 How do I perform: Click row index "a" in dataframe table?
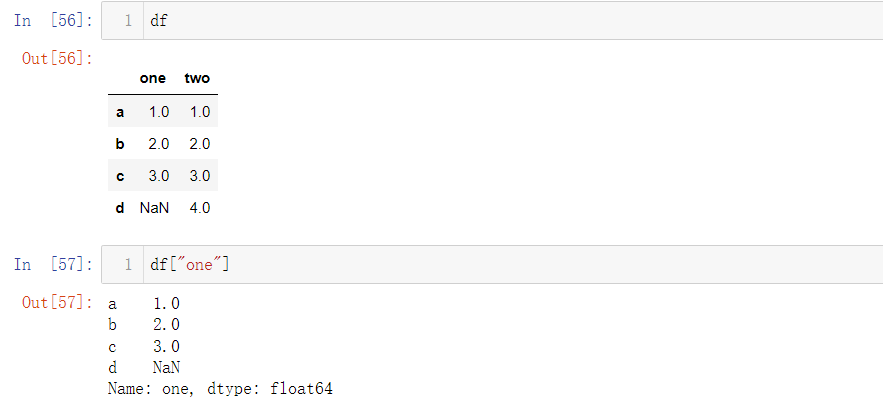coord(119,112)
